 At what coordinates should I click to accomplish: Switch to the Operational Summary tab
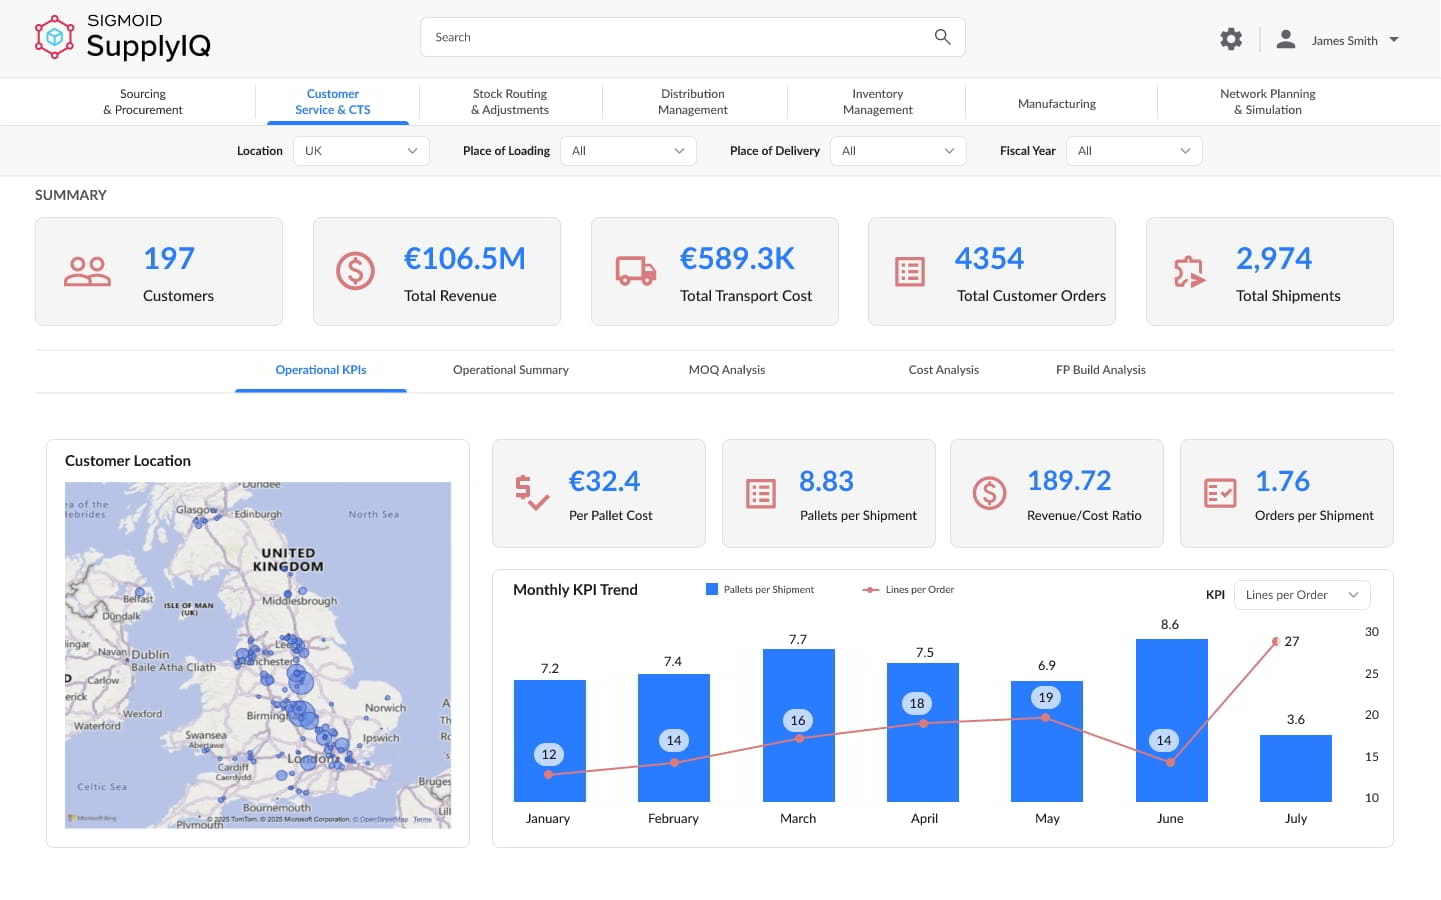[510, 370]
